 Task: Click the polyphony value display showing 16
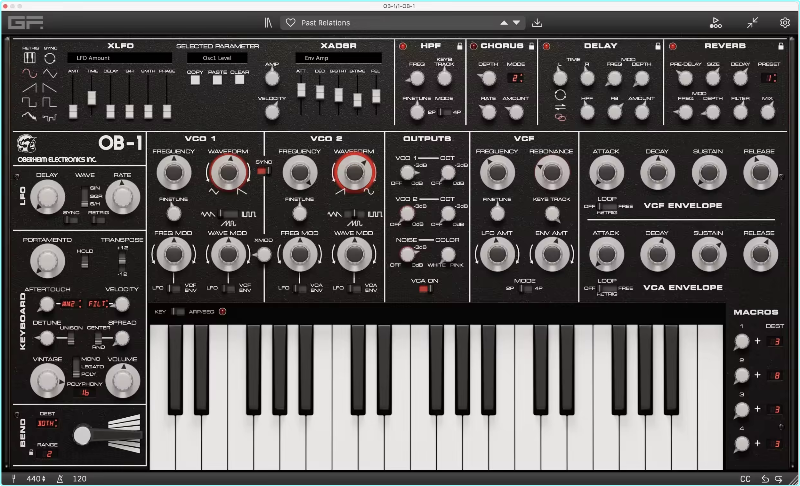[85, 393]
